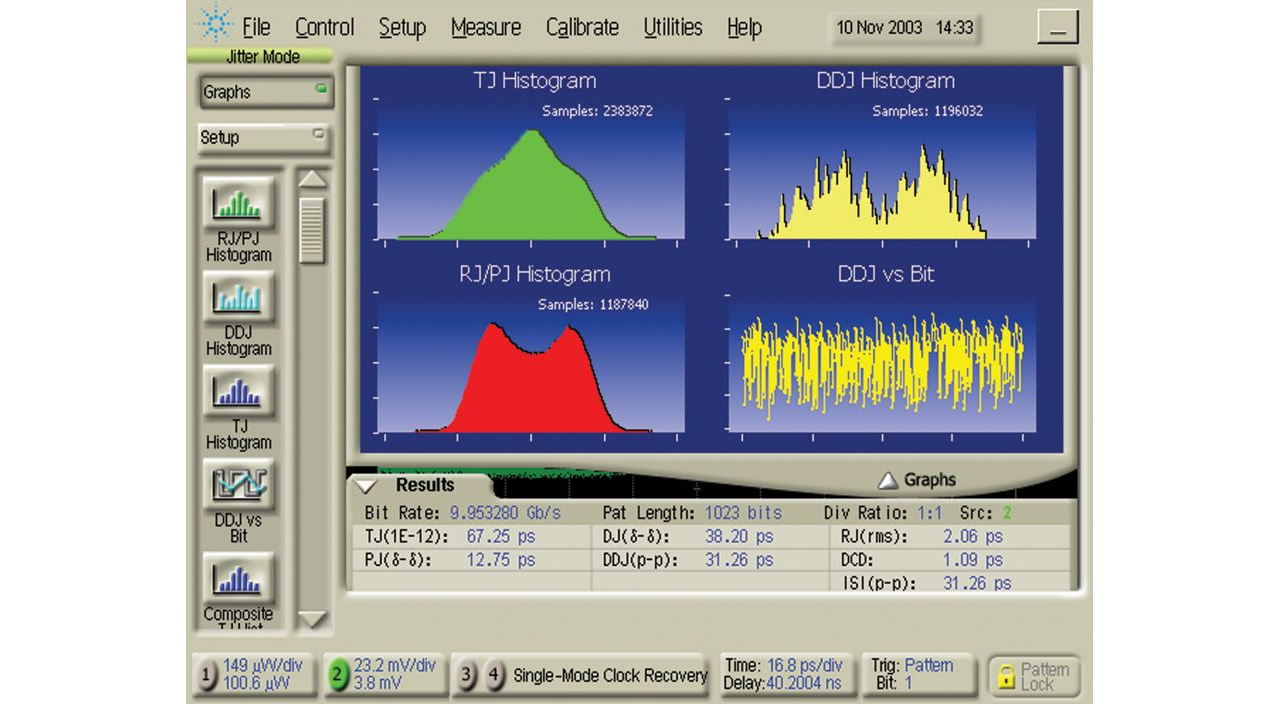The image size is (1280, 704).
Task: Toggle the Graphs button in Jitter Mode panel
Action: click(x=265, y=92)
